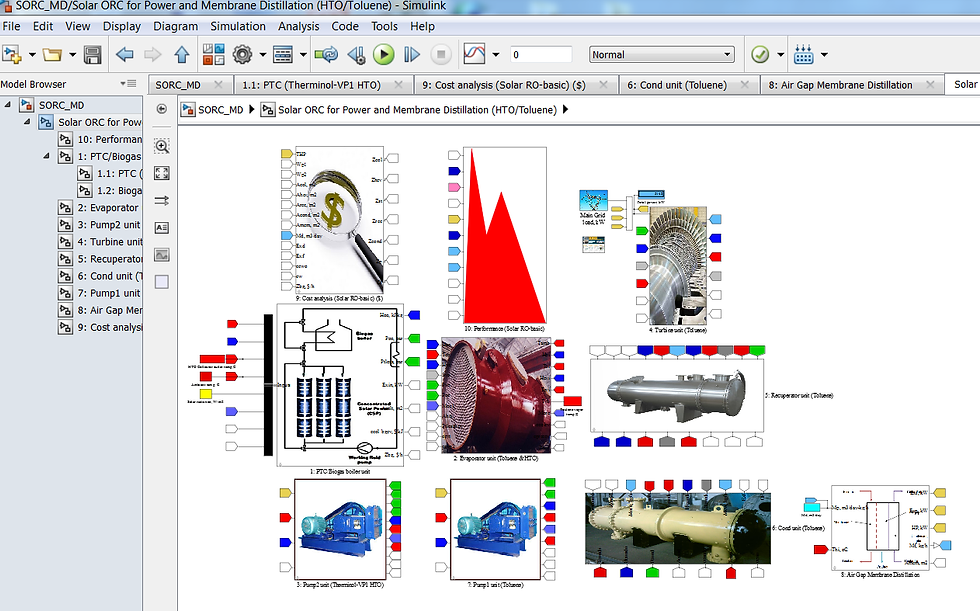
Task: Click the Step Back icon
Action: 357,55
